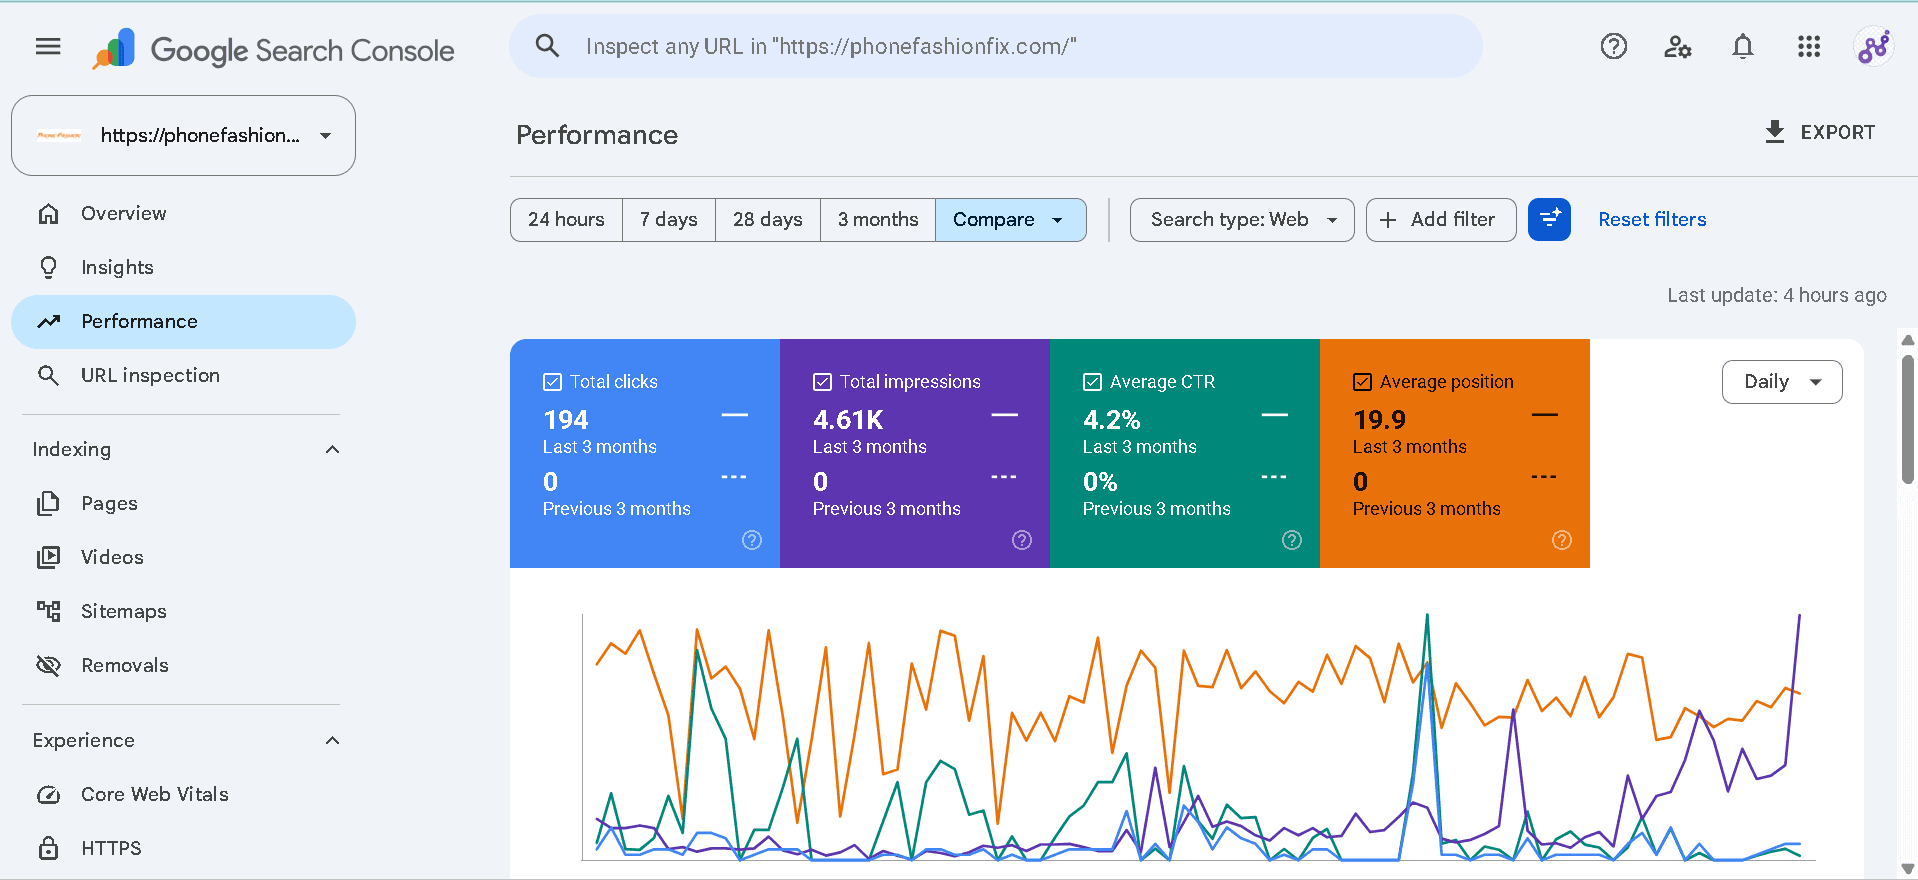Open users and permissions settings icon
Viewport: 1918px width, 880px height.
point(1677,46)
